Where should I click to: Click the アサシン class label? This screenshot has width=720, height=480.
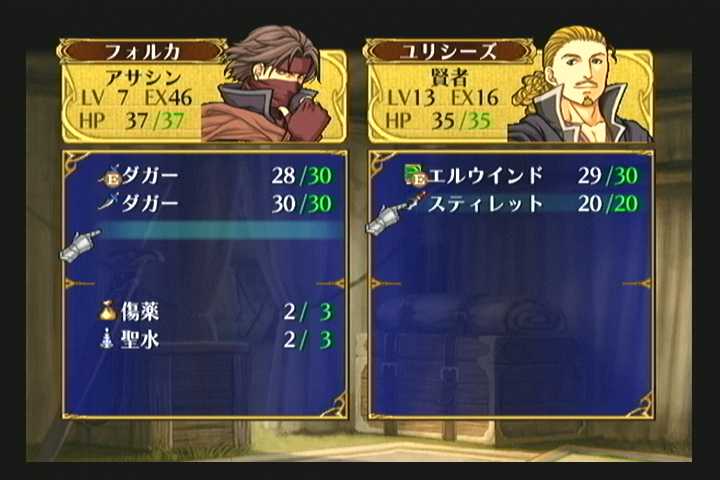[x=143, y=77]
